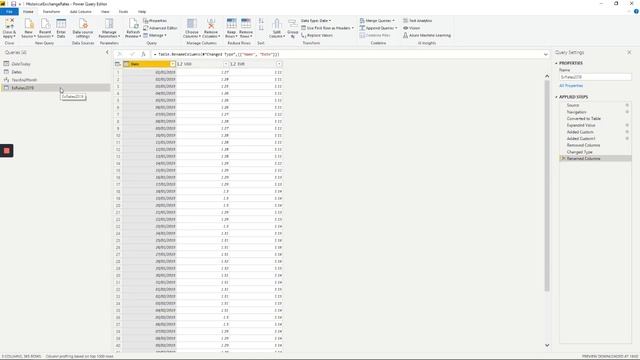Click the Manage Parameters icon
640x360 pixels.
click(x=109, y=24)
